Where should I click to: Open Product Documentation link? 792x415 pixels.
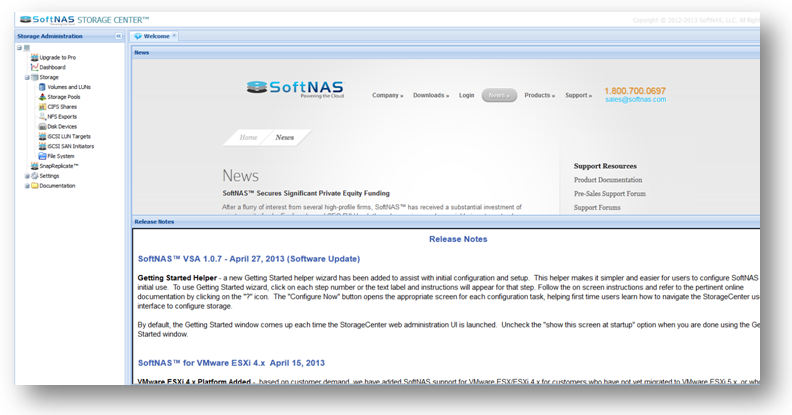608,180
